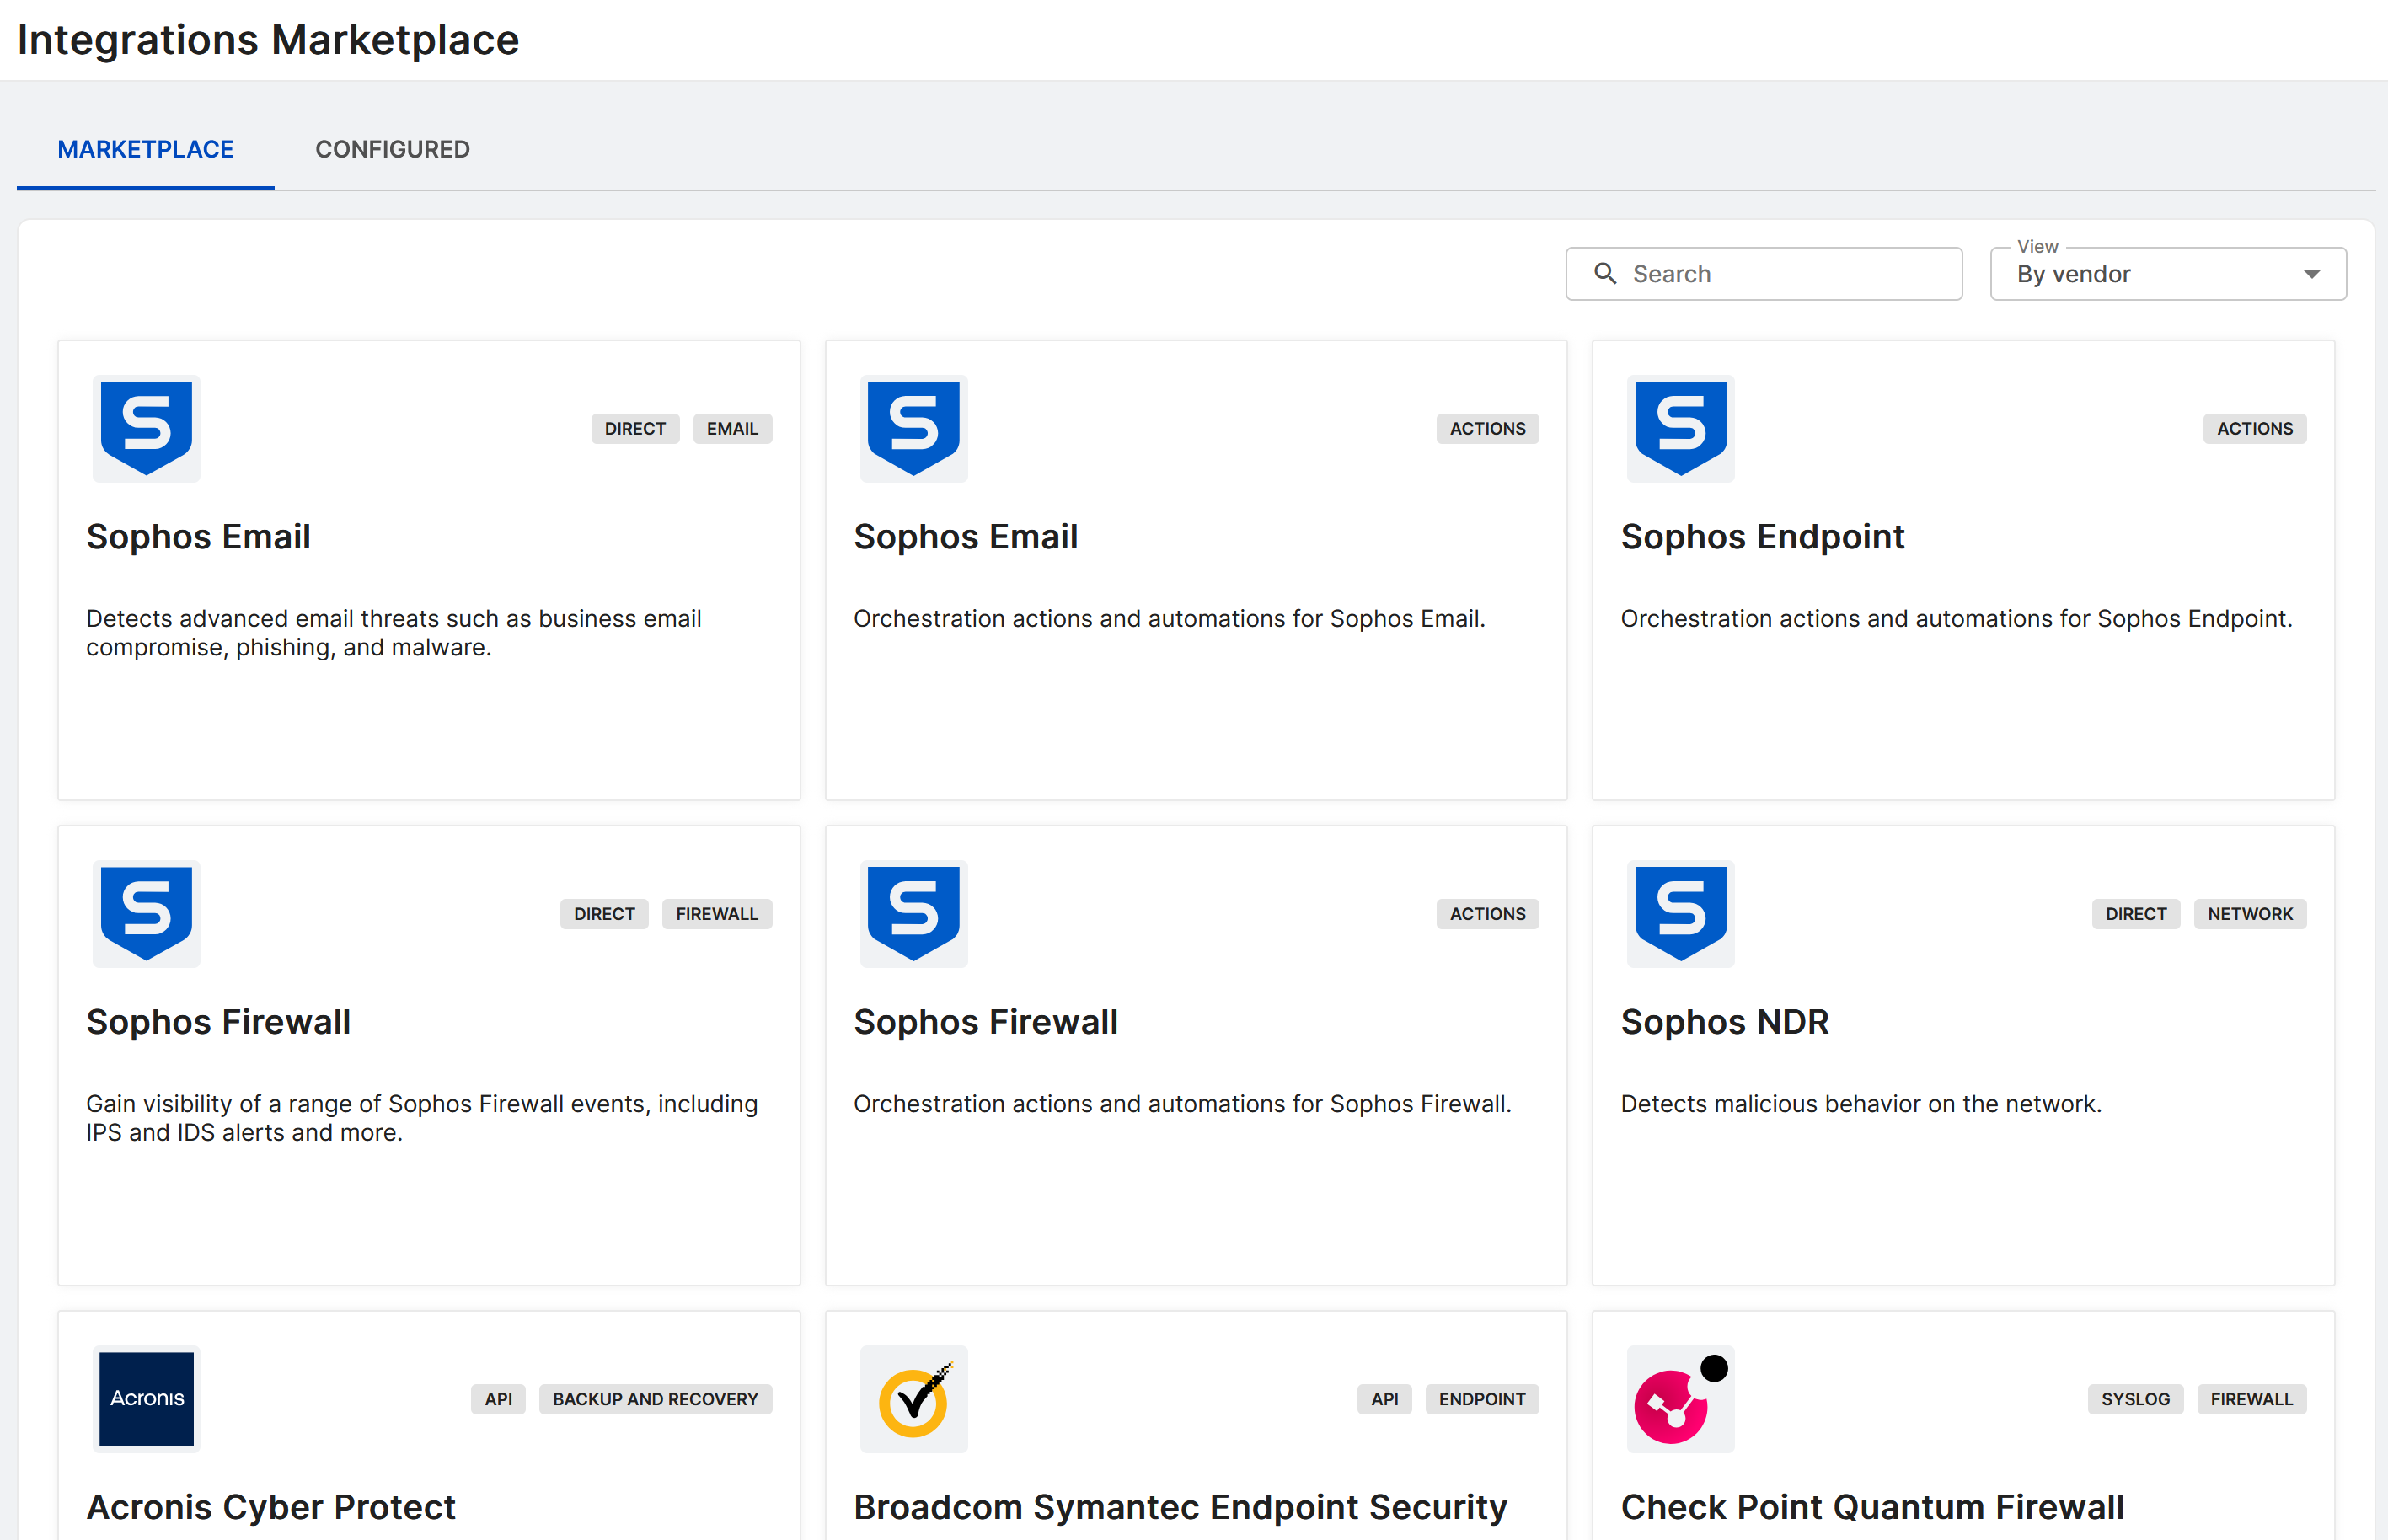Click the 'Detects advanced email threats' description
This screenshot has height=1540, width=2388.
pyautogui.click(x=394, y=632)
